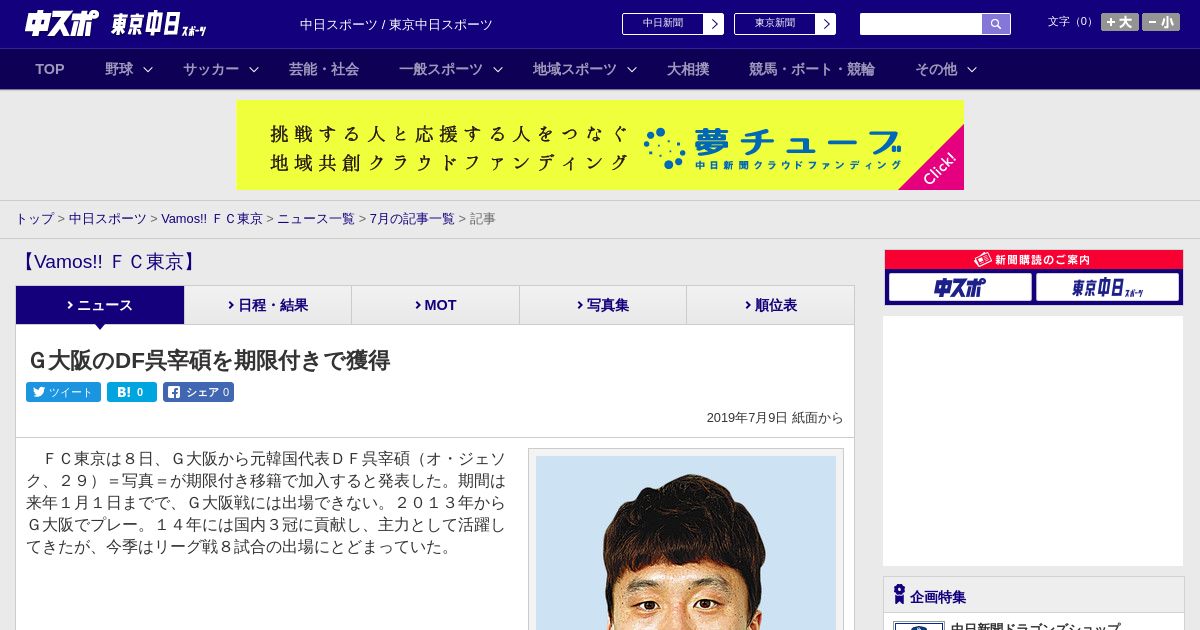Click the 中スポ logo in header
Viewport: 1200px width, 630px height.
click(x=62, y=23)
